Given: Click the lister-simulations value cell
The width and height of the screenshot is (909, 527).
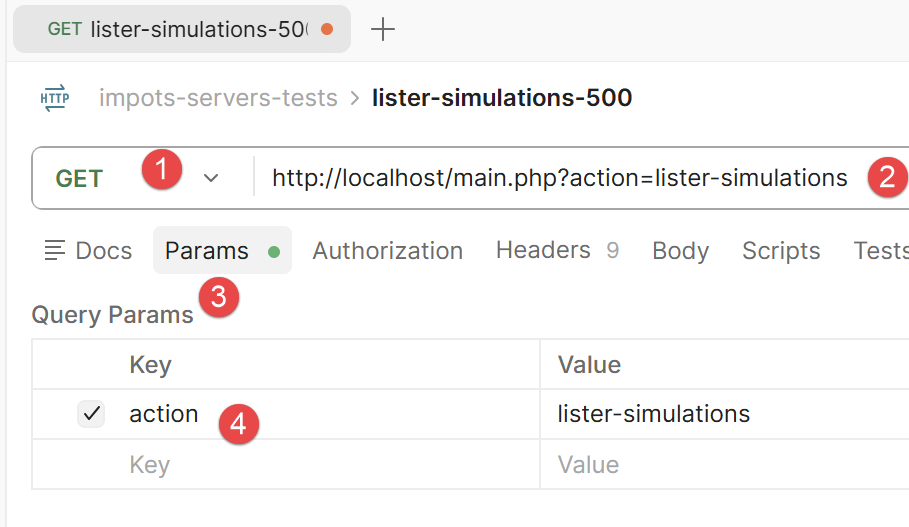Looking at the screenshot, I should pyautogui.click(x=725, y=414).
